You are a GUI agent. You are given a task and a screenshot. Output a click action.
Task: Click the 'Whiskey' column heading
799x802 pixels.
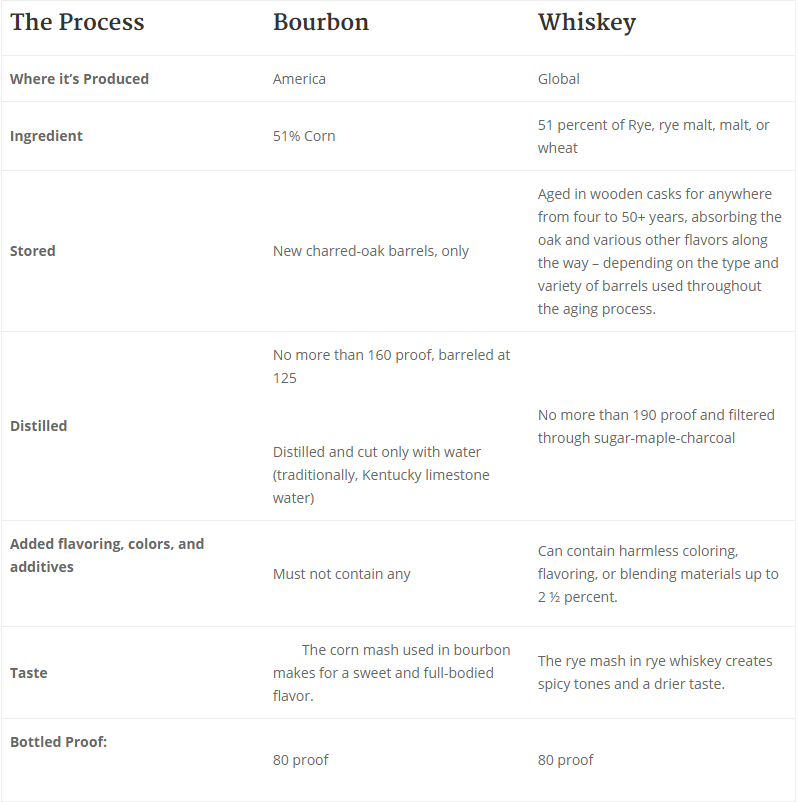586,23
